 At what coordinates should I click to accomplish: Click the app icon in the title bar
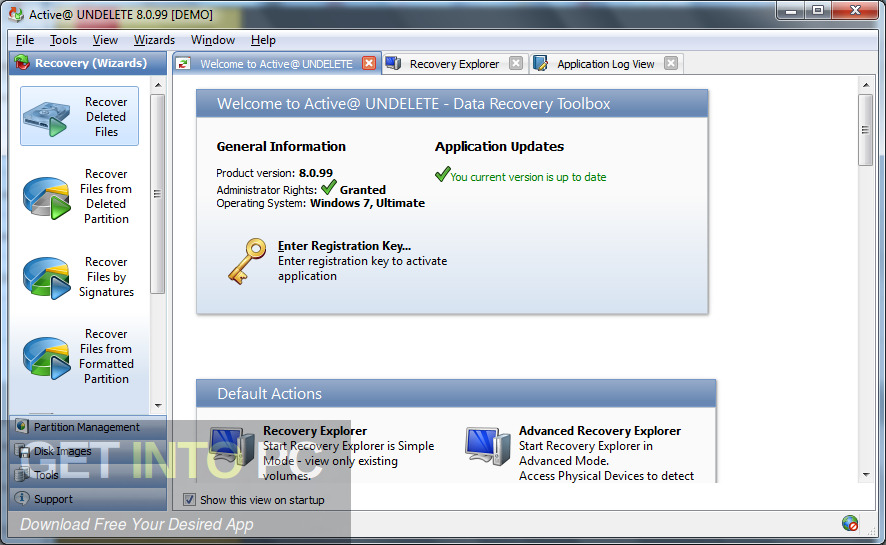(x=16, y=14)
